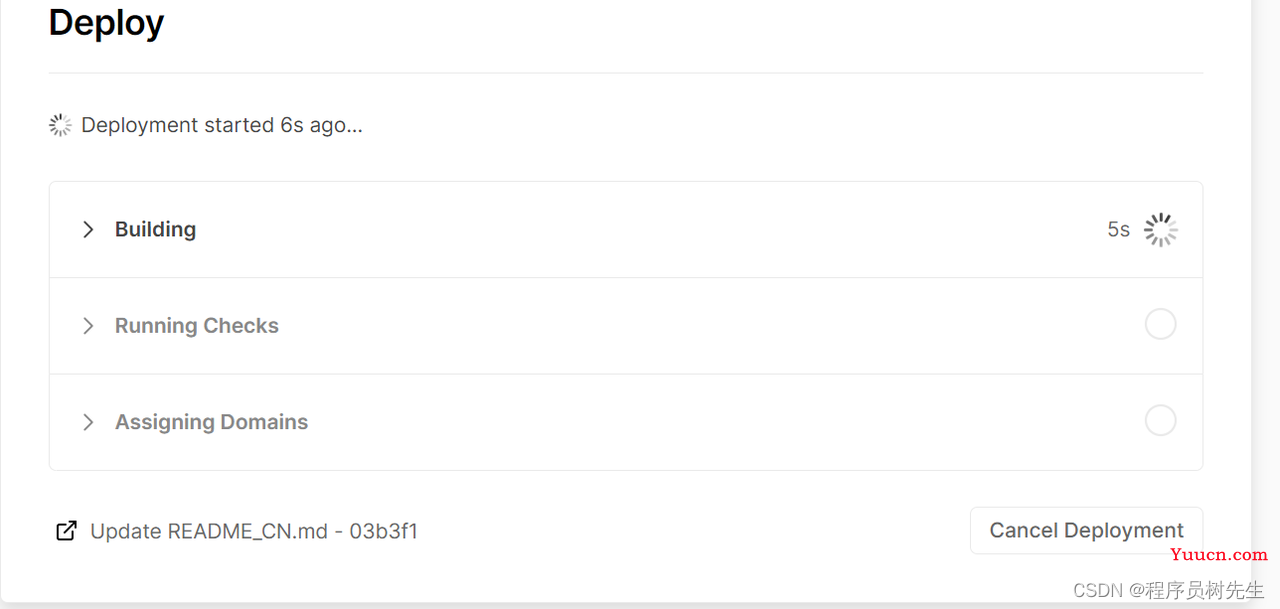
Task: Cancel the deployment
Action: (x=1086, y=530)
